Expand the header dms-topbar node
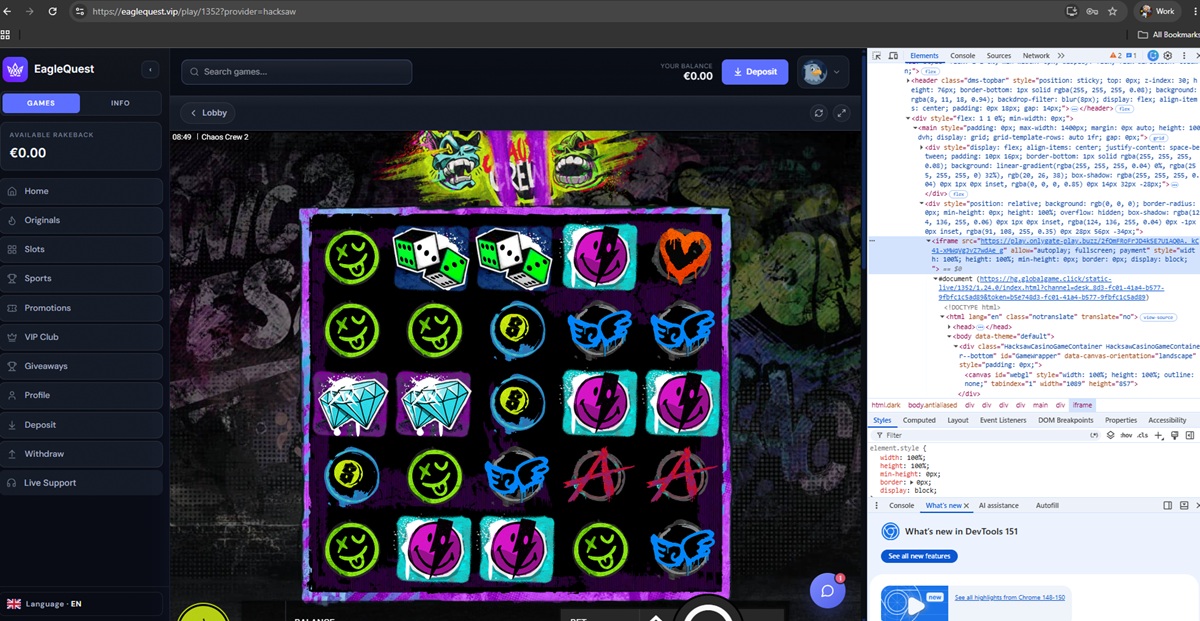This screenshot has height=621, width=1200. [x=907, y=81]
